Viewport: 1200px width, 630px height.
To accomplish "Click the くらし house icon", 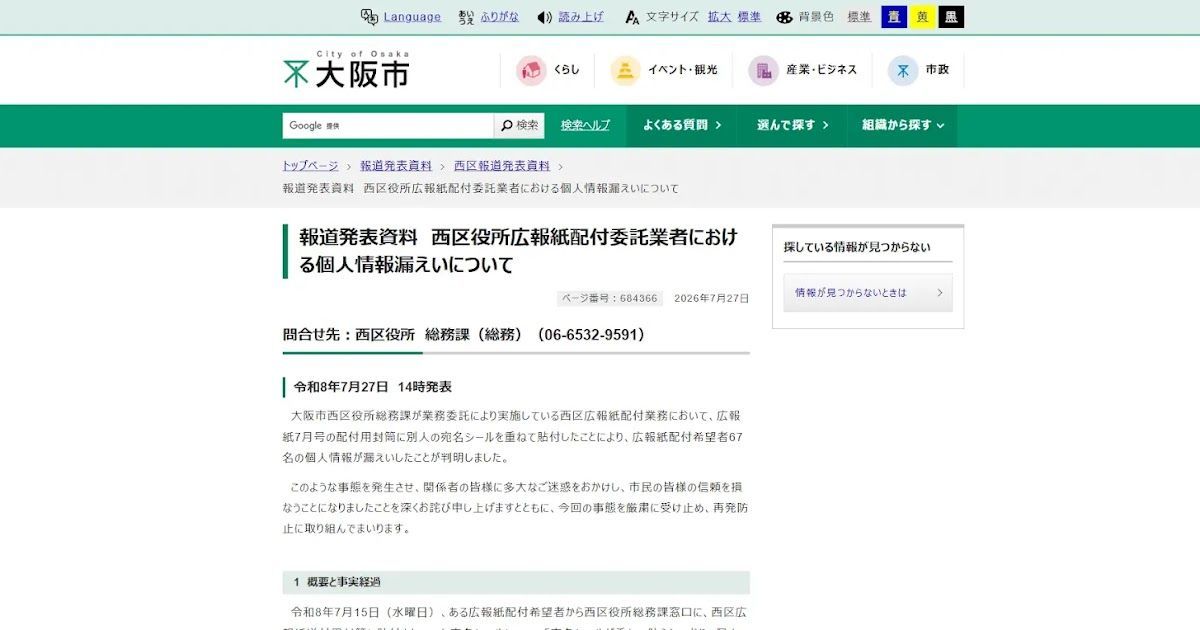I will coord(531,70).
